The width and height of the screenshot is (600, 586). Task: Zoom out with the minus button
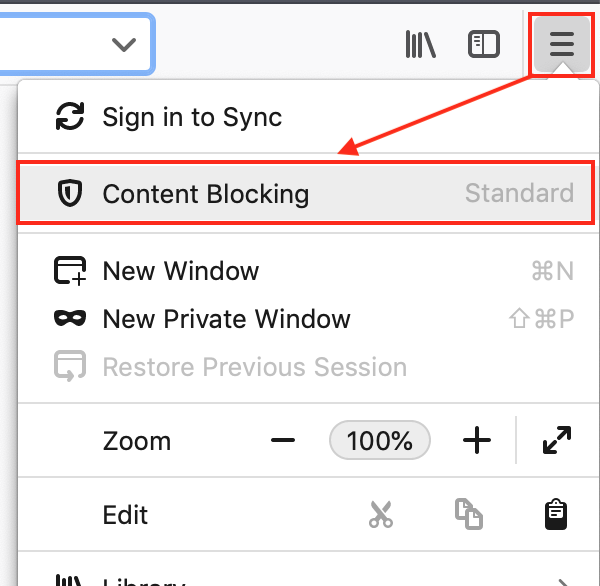click(283, 440)
